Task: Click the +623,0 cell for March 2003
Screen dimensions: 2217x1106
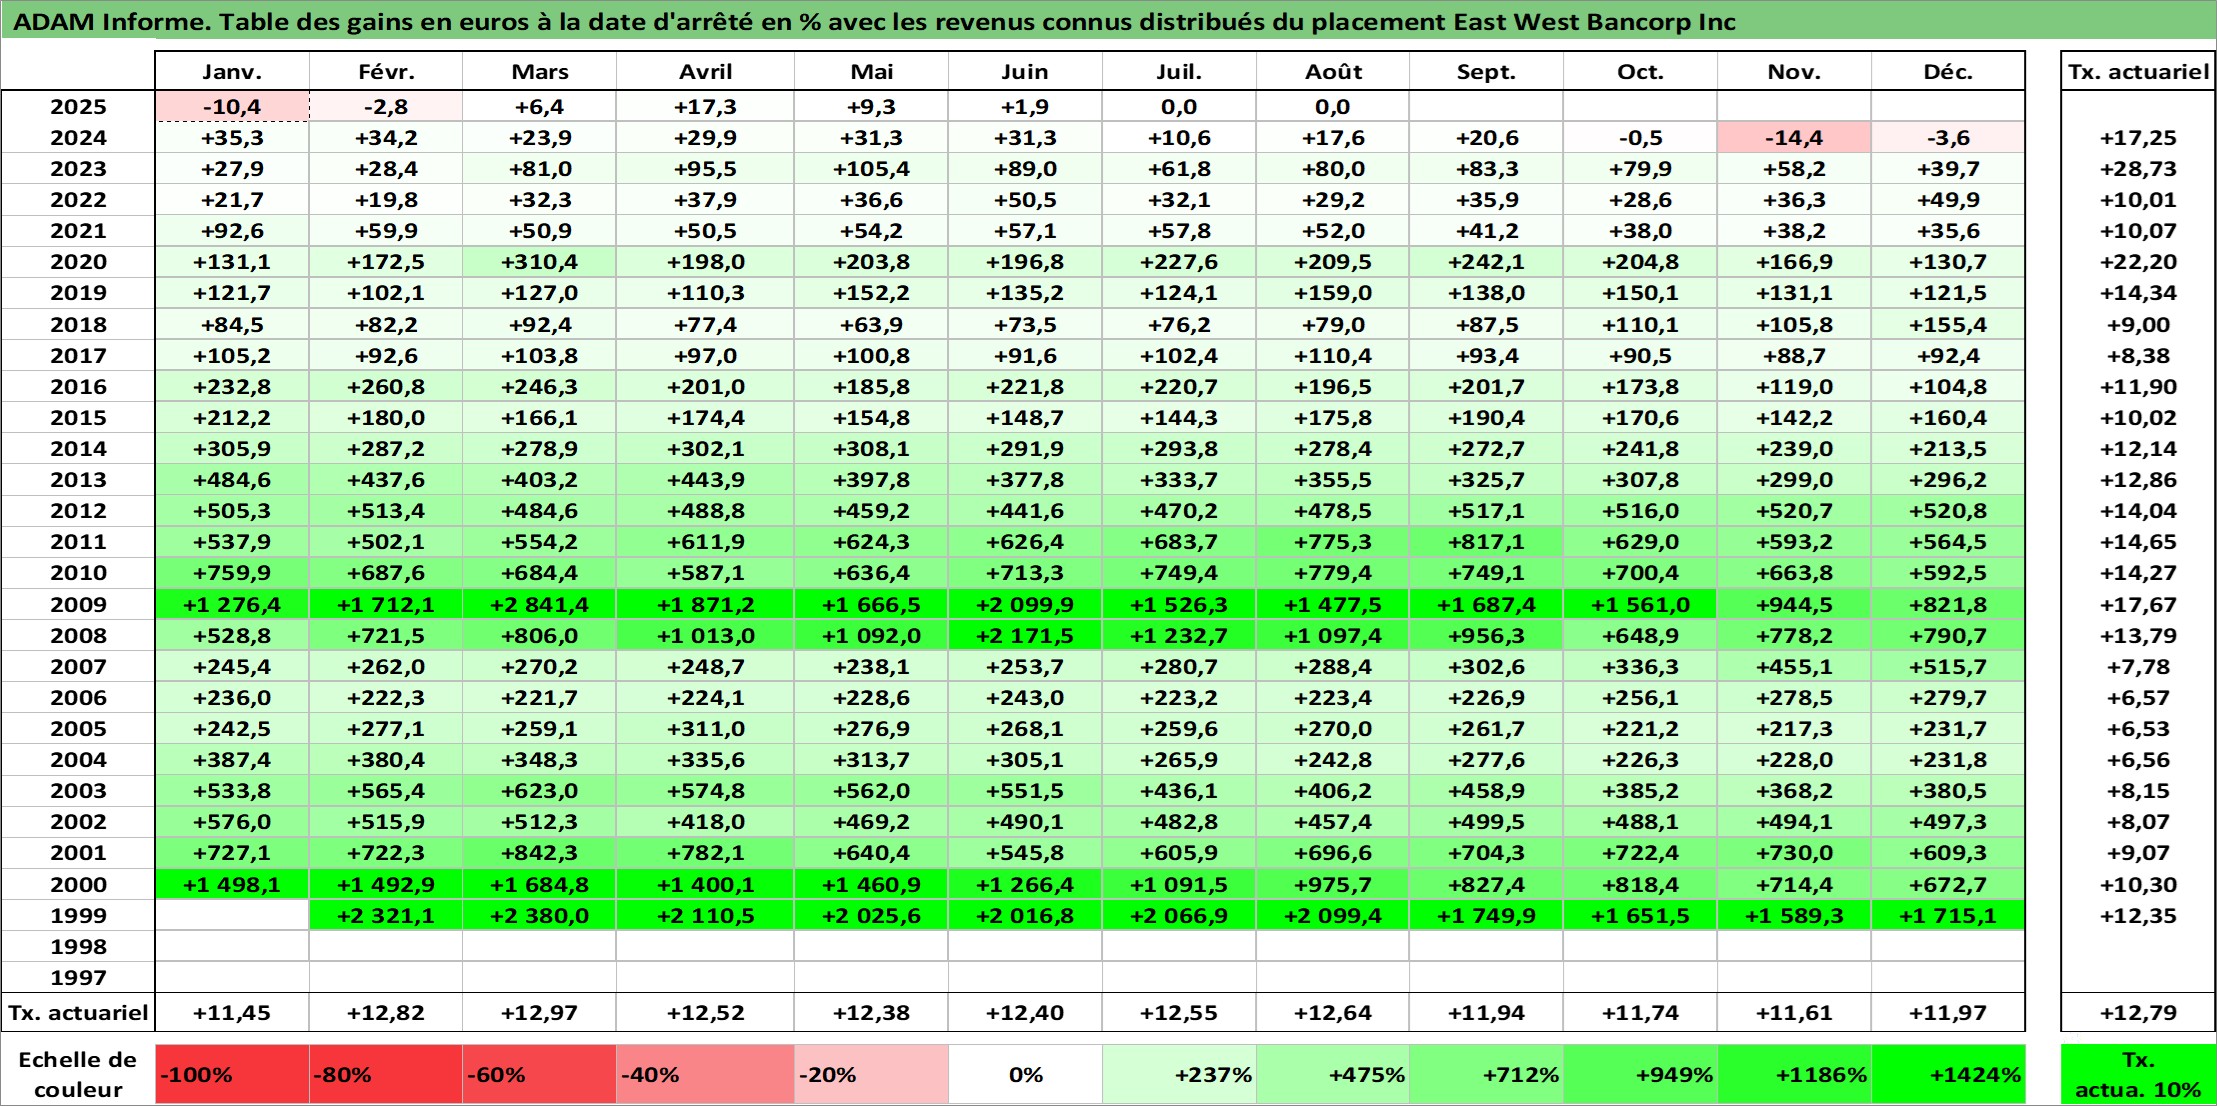Action: point(540,791)
